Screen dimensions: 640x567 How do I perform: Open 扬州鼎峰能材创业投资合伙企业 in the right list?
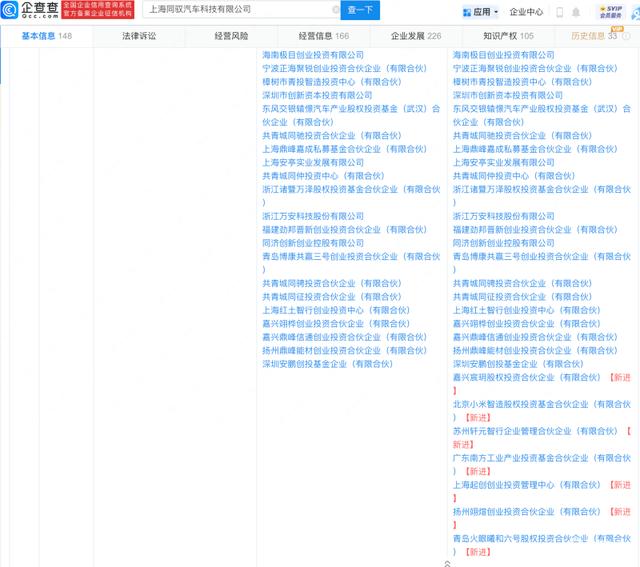tap(535, 351)
